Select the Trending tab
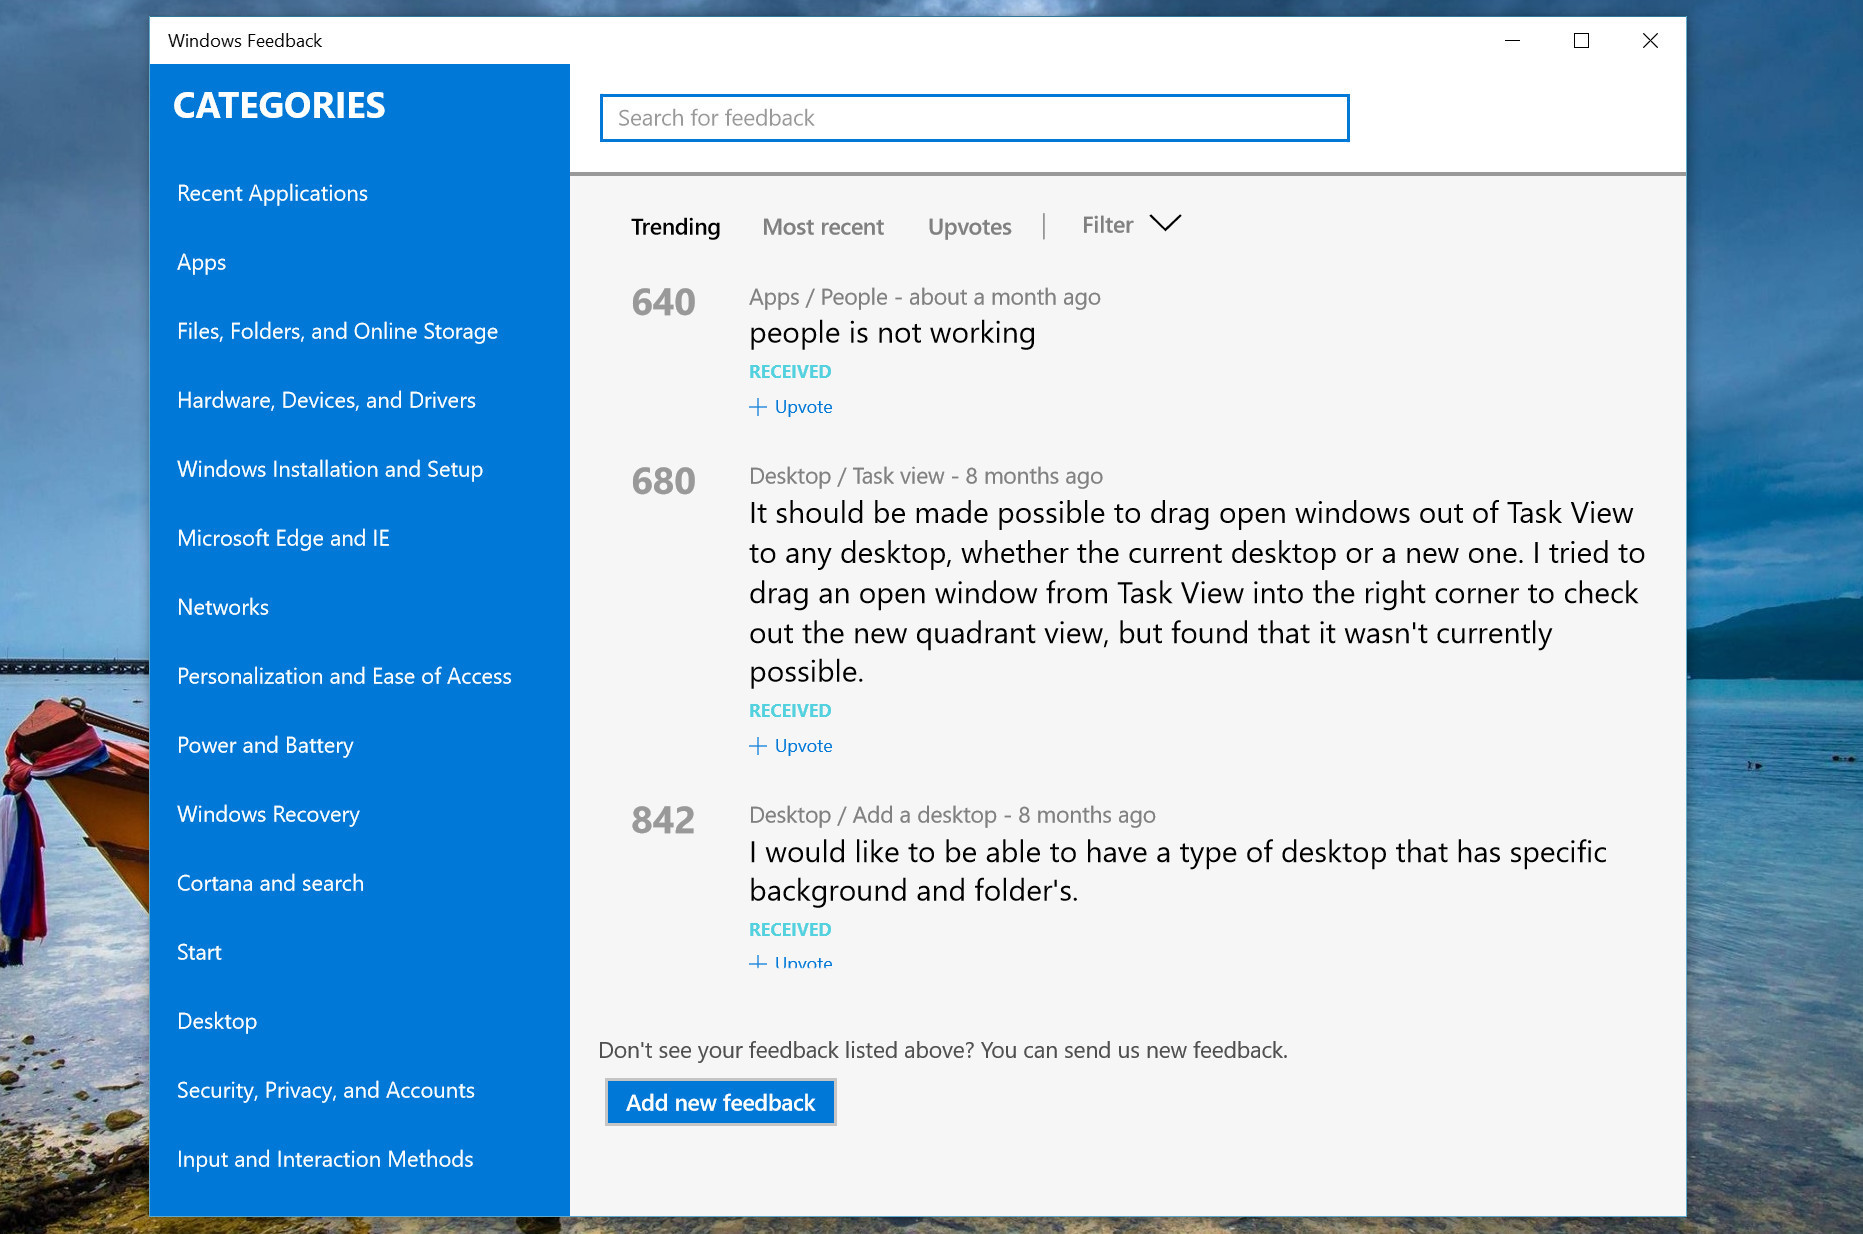Screen dimensions: 1863x1234 click(675, 227)
